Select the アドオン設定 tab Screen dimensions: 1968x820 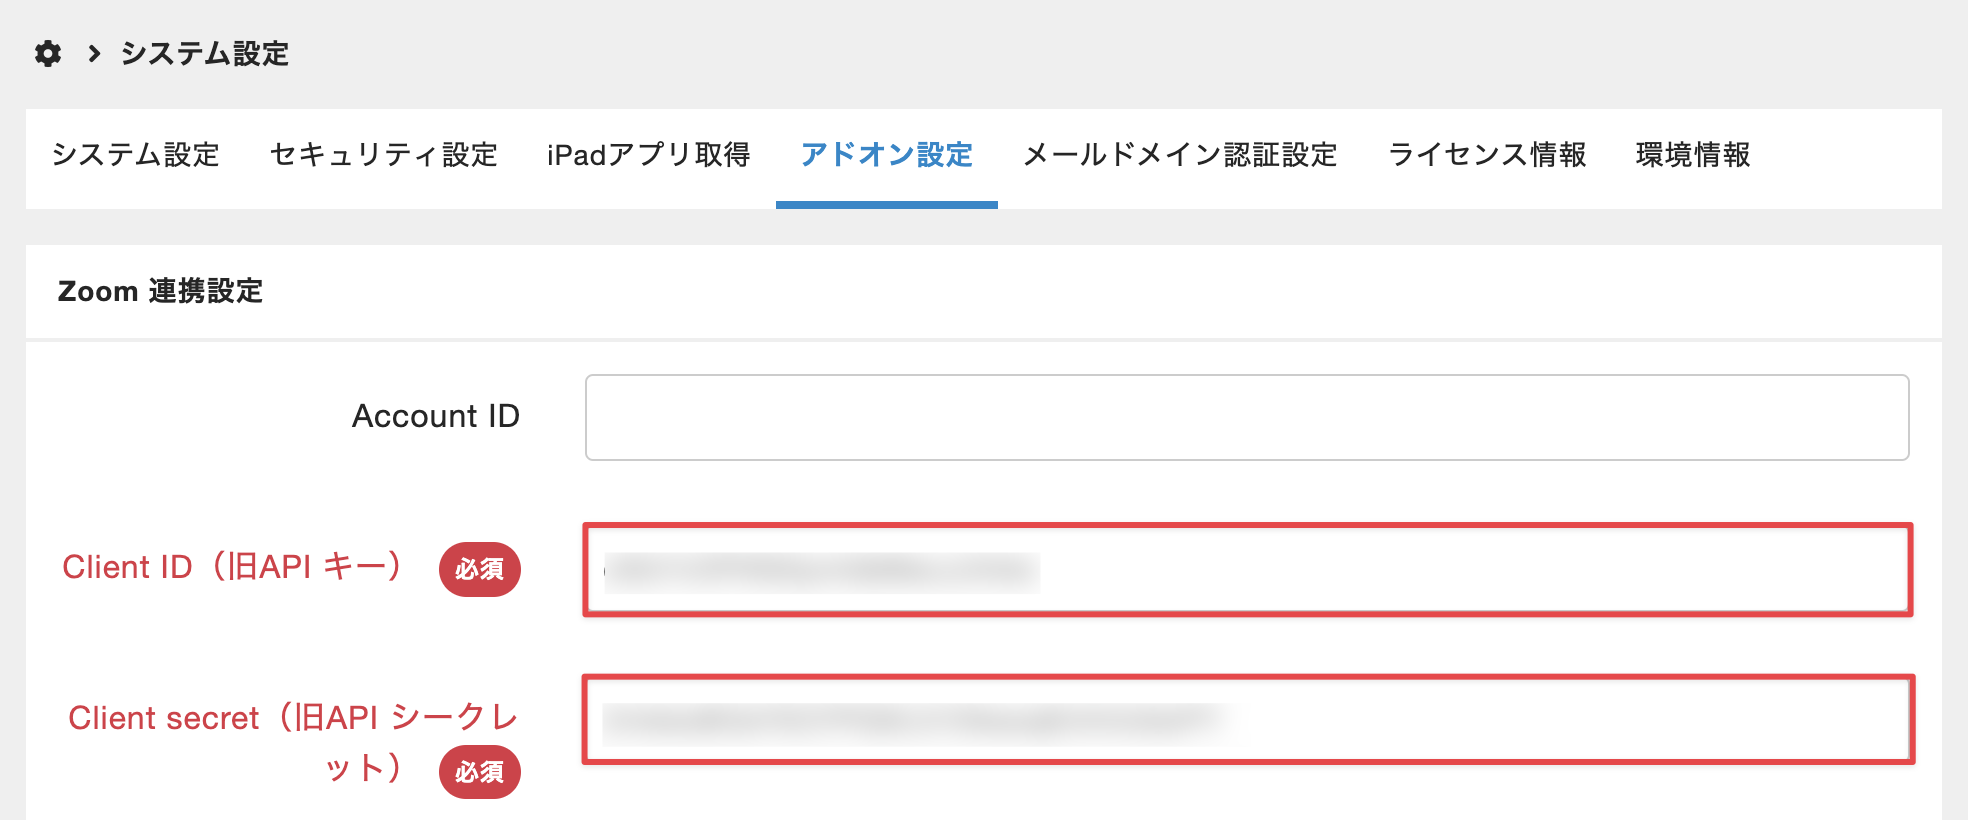pos(887,155)
